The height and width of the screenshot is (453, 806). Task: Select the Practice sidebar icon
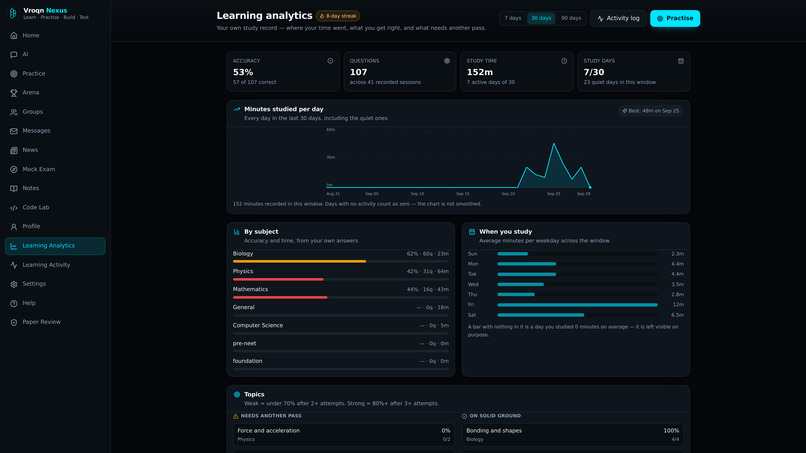[14, 74]
